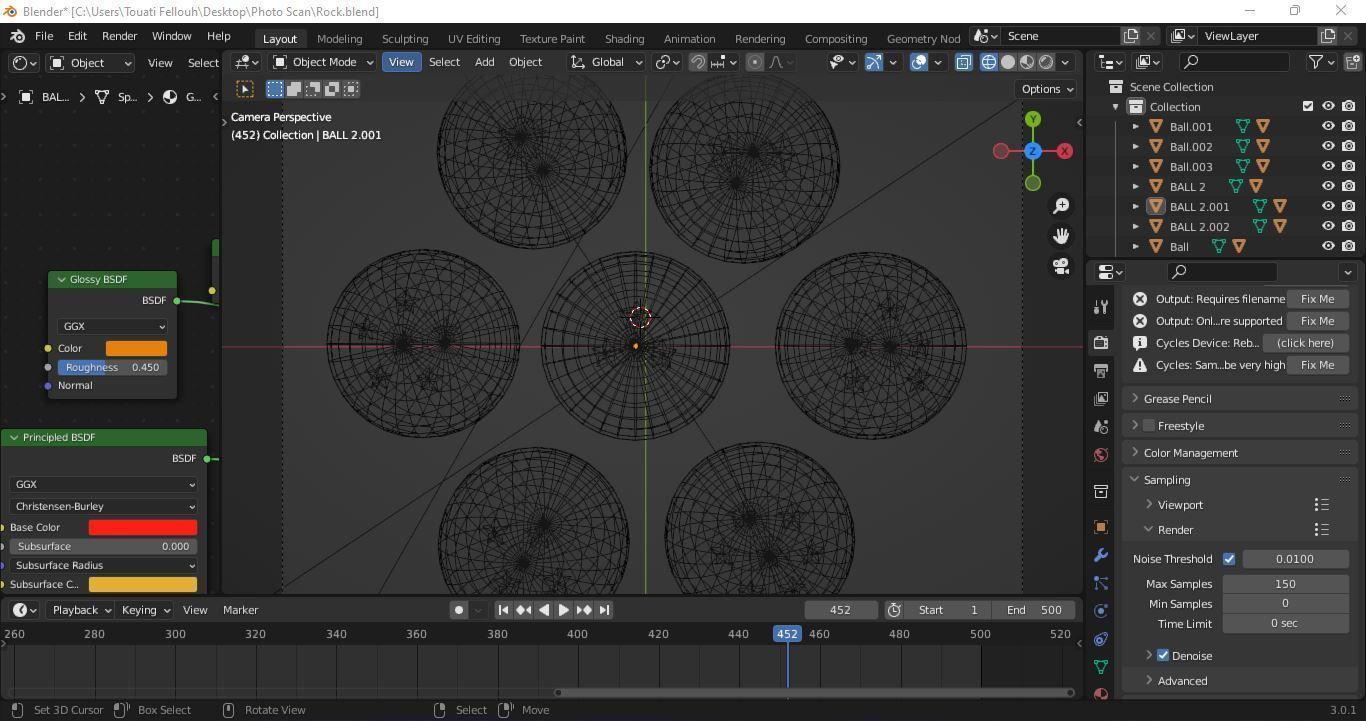Viewport: 1366px width, 721px height.
Task: Open the View Layer properties icon
Action: tap(1101, 399)
